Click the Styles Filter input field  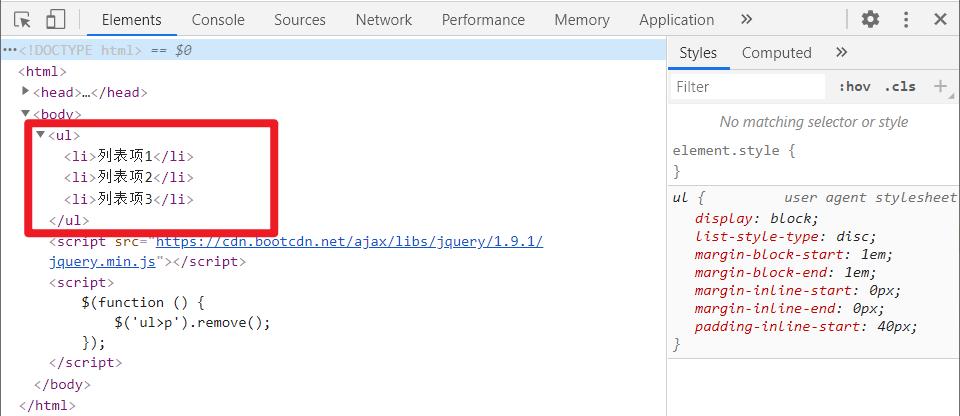tap(748, 87)
